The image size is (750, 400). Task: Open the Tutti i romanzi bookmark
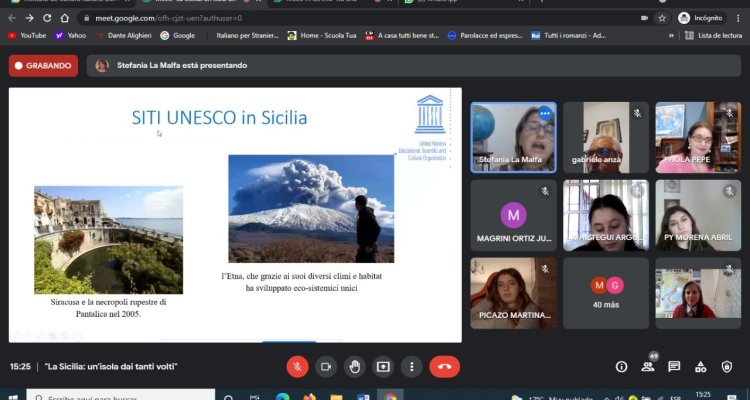tap(569, 35)
